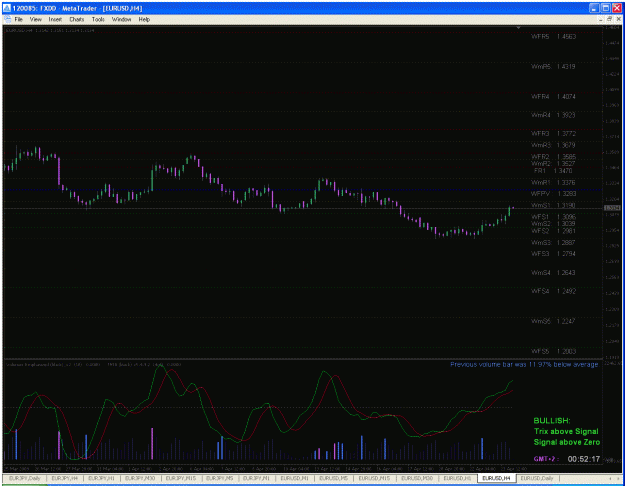Click the 'Signal above Zero' text
Viewport: 625px width, 486px height.
[567, 442]
